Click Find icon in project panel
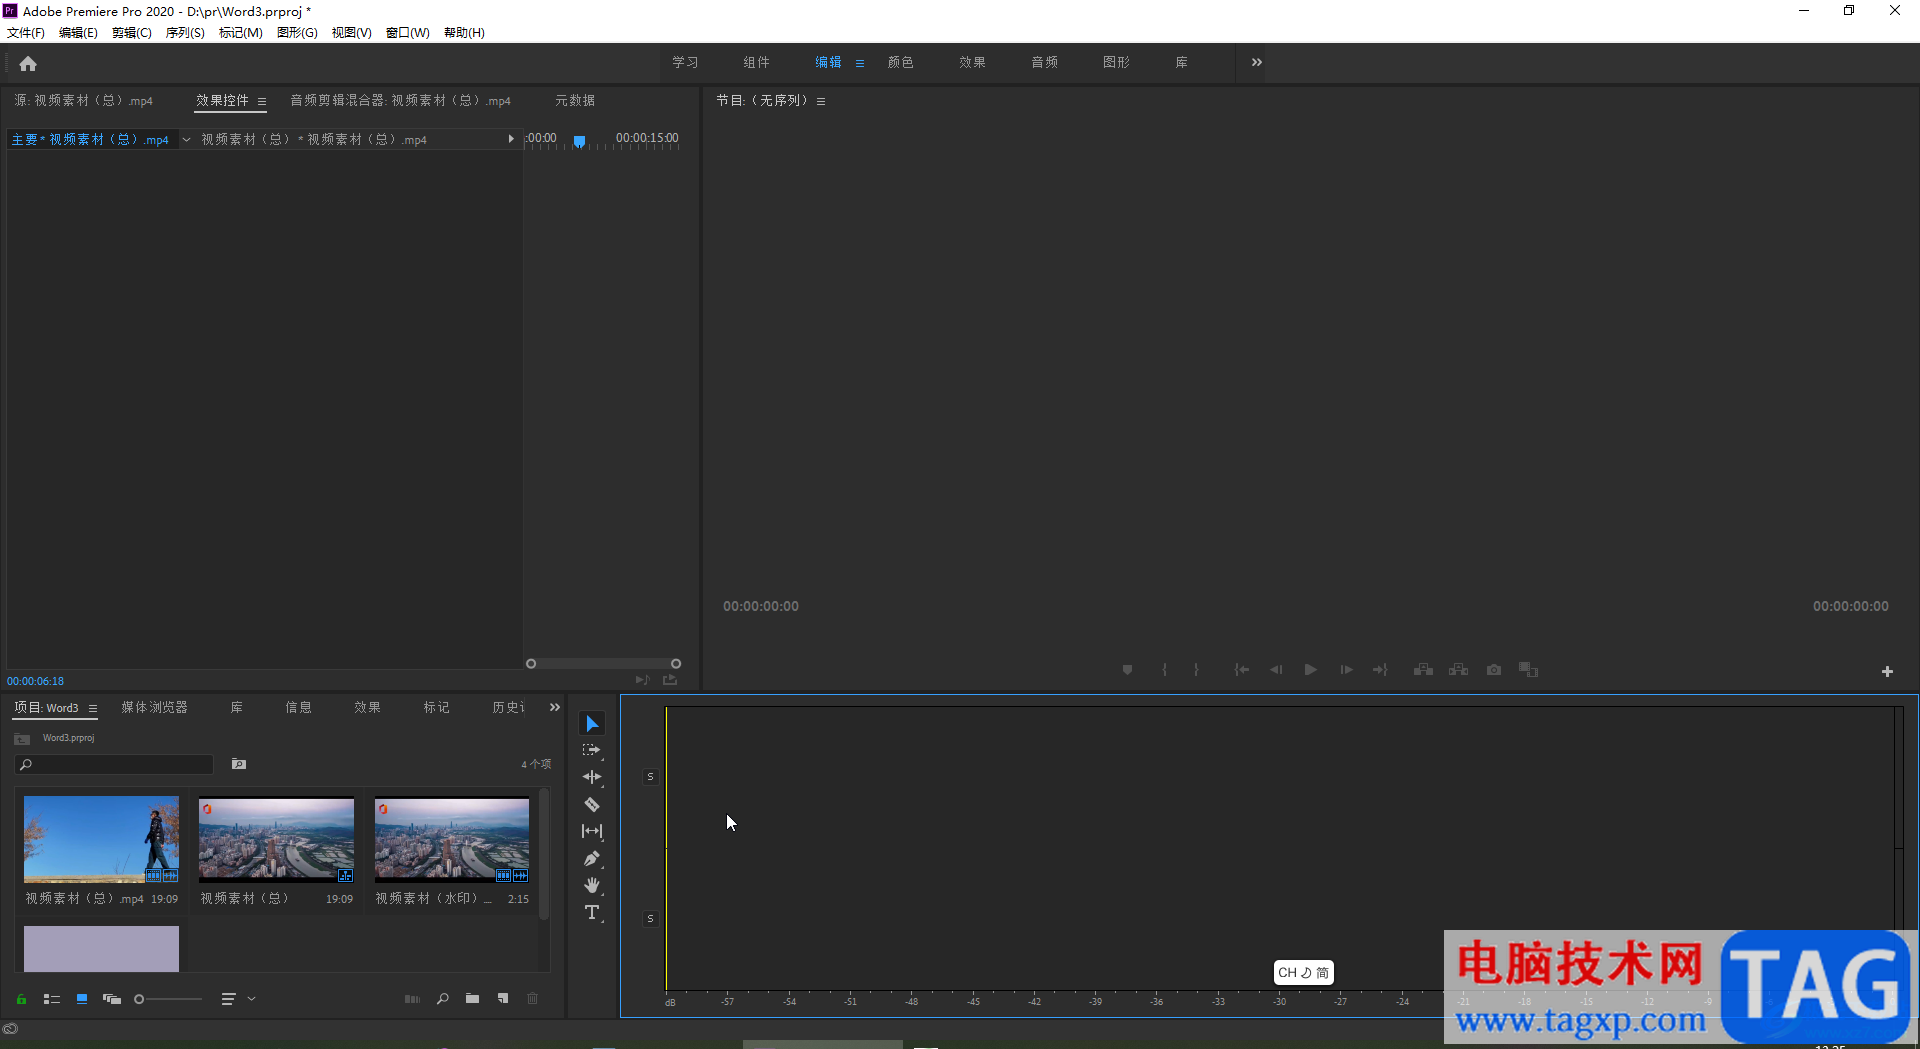 pyautogui.click(x=443, y=999)
